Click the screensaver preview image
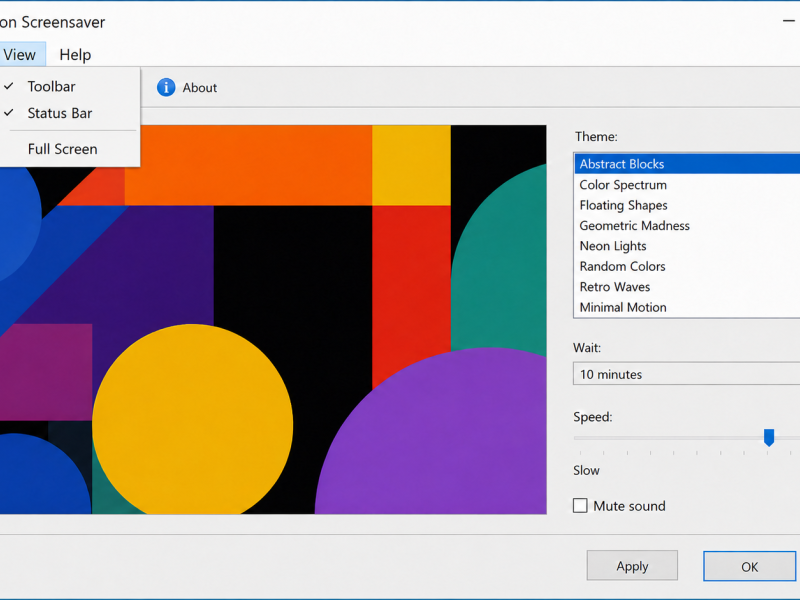This screenshot has width=800, height=600. click(x=273, y=319)
